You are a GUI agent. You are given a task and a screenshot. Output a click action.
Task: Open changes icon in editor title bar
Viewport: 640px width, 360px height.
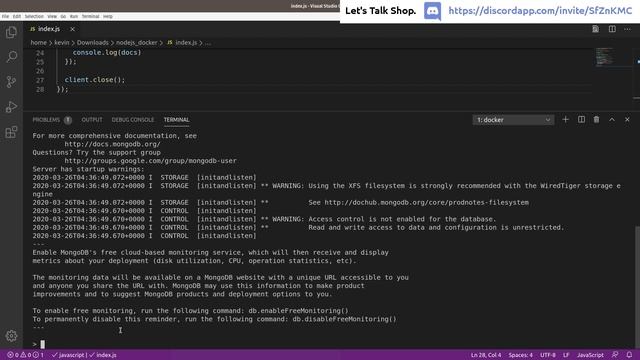pos(596,29)
